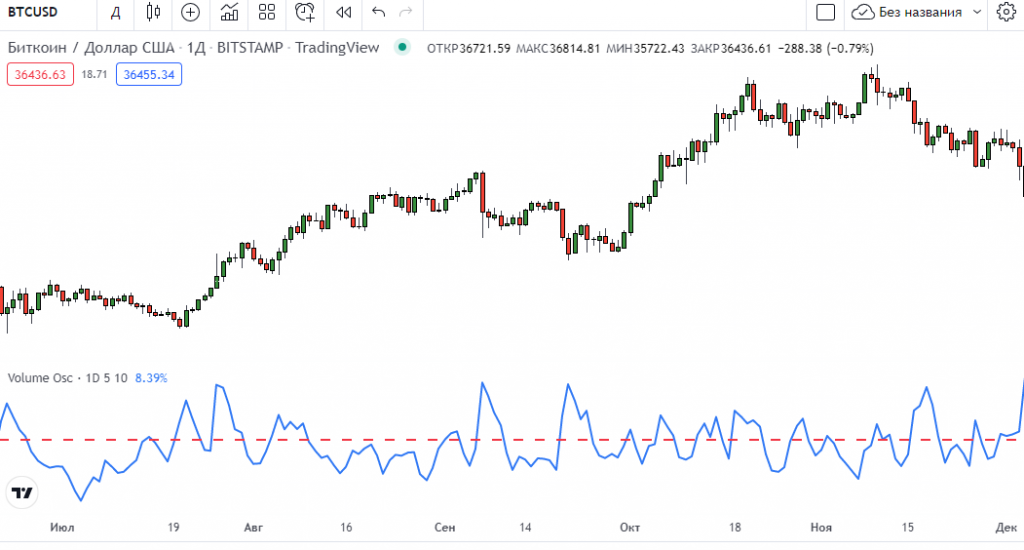Viewport: 1024px width, 550px height.
Task: Create an alert with the alarm clock icon
Action: click(x=305, y=12)
